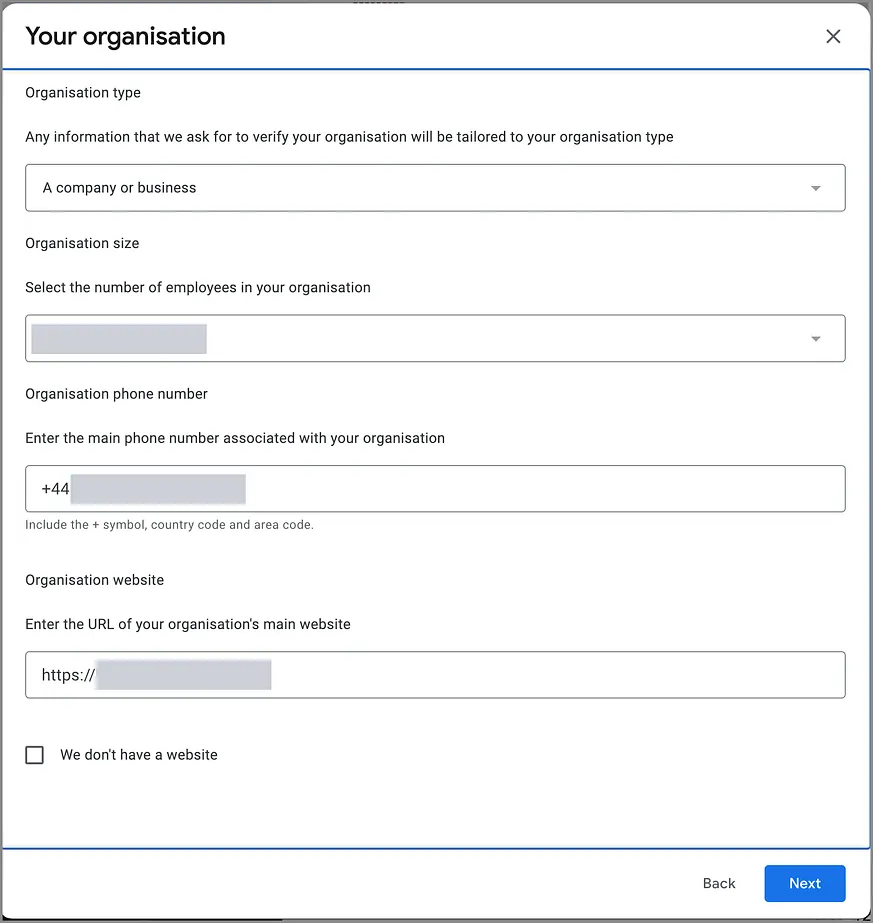Click the "Organisation website" section label
The width and height of the screenshot is (873, 923).
click(94, 580)
